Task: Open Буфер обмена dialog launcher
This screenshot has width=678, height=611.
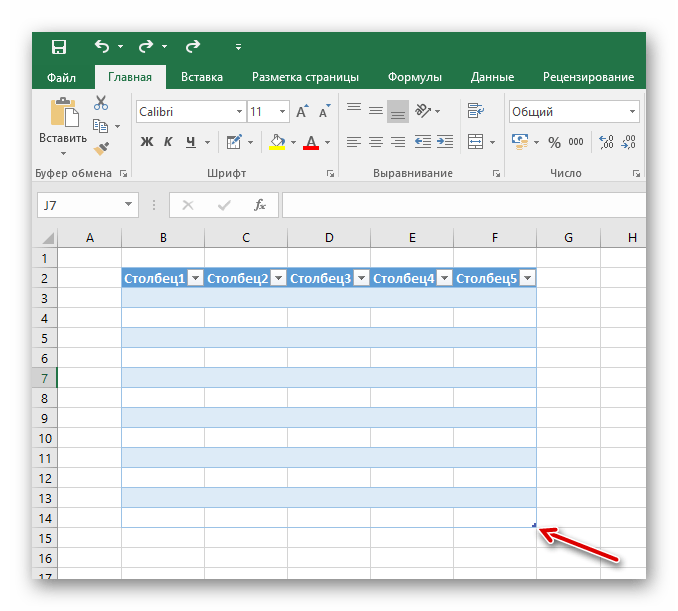Action: (124, 173)
